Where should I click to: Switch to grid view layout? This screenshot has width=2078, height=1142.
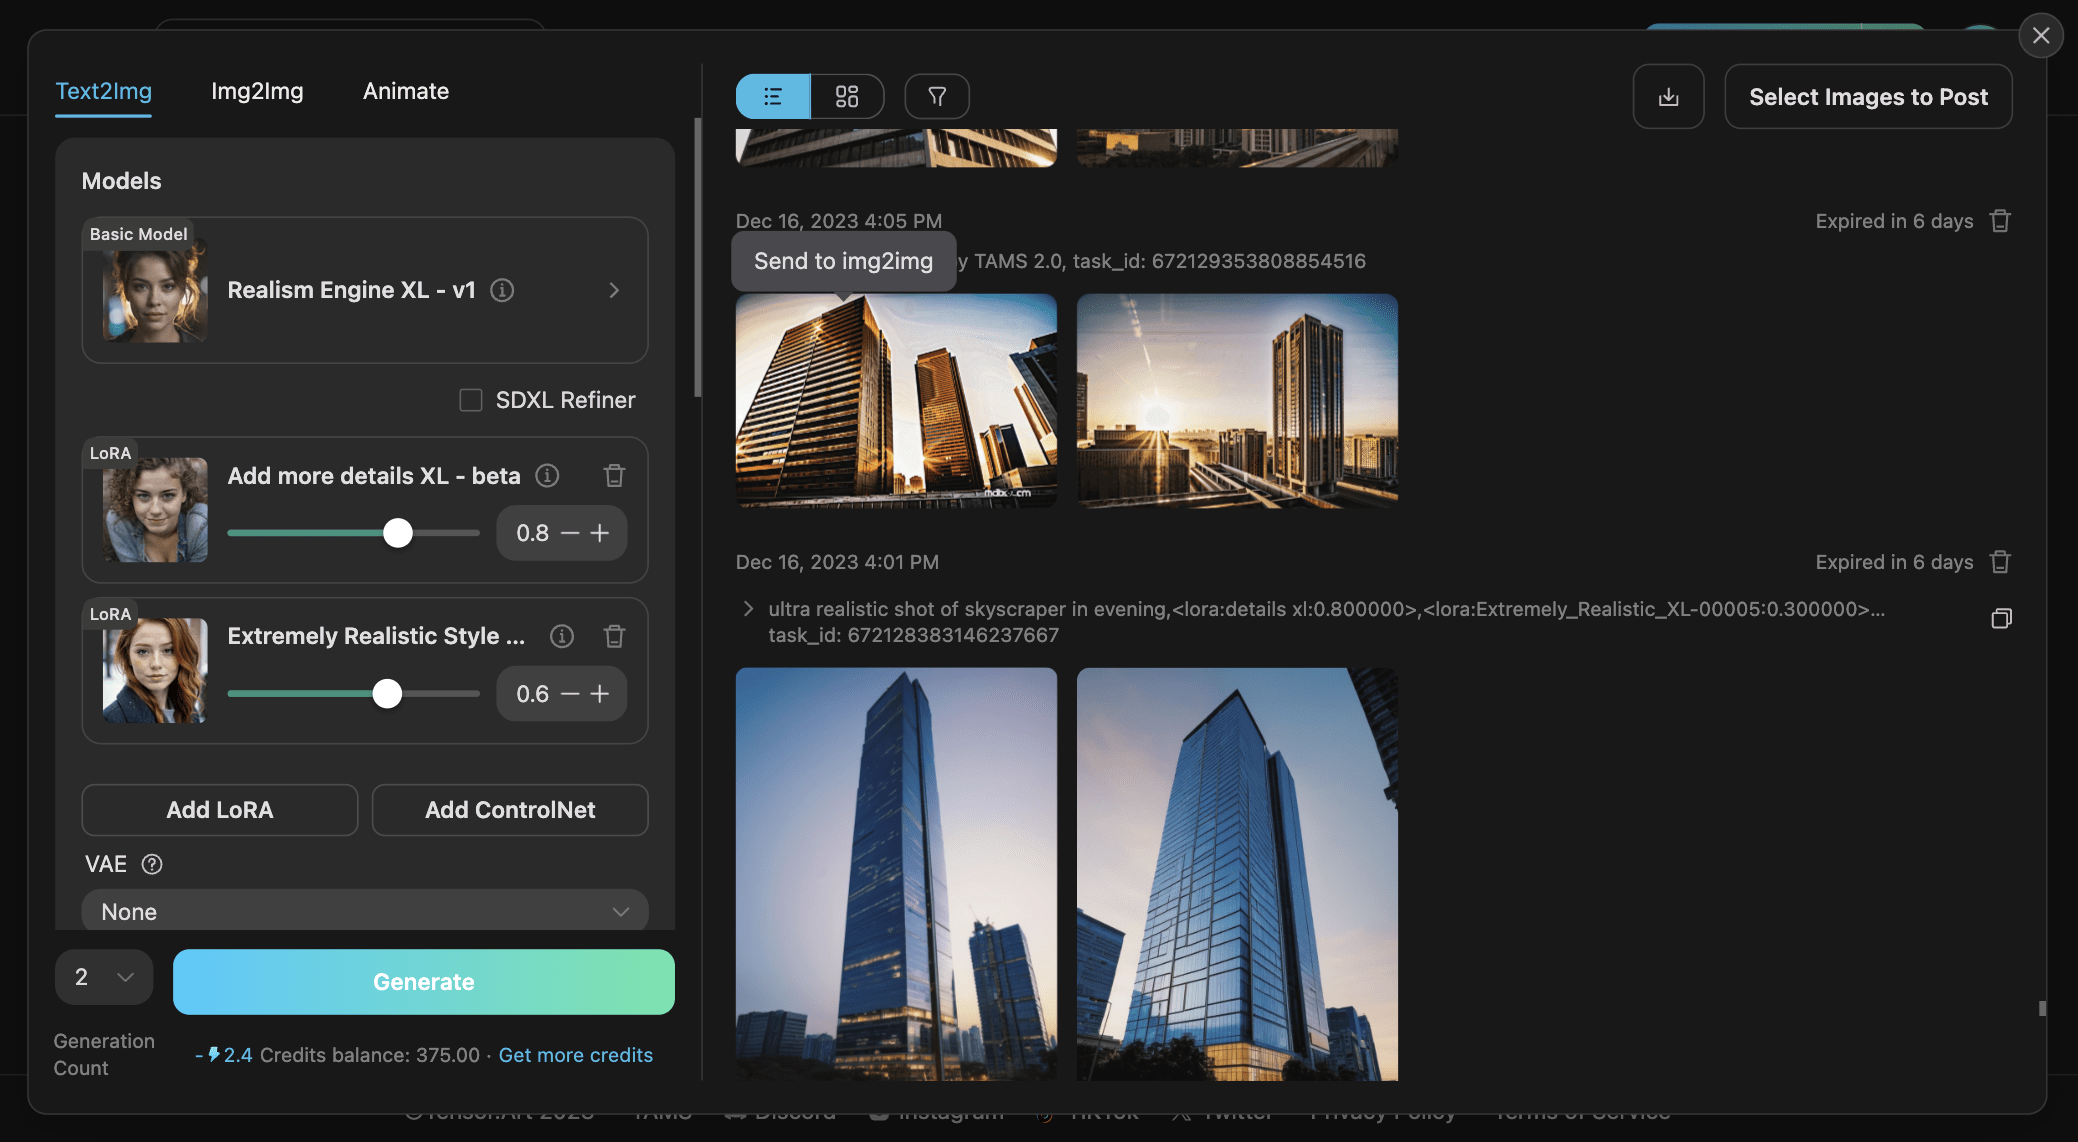tap(846, 96)
